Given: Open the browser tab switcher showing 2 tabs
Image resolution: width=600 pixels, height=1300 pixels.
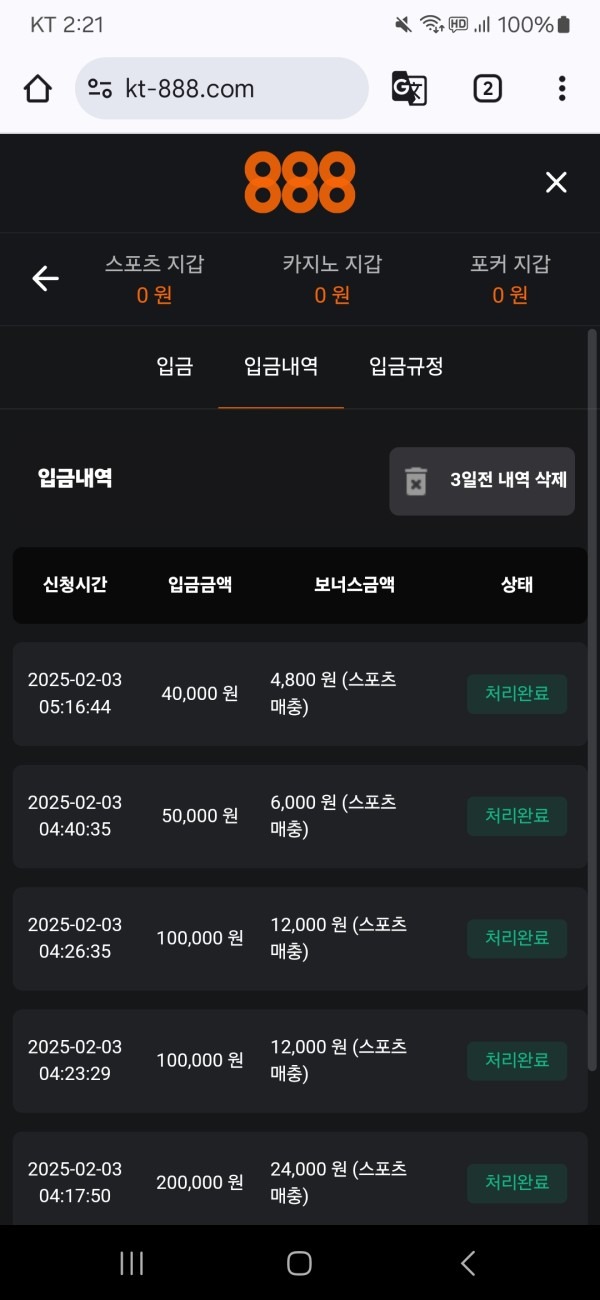Looking at the screenshot, I should [x=486, y=89].
